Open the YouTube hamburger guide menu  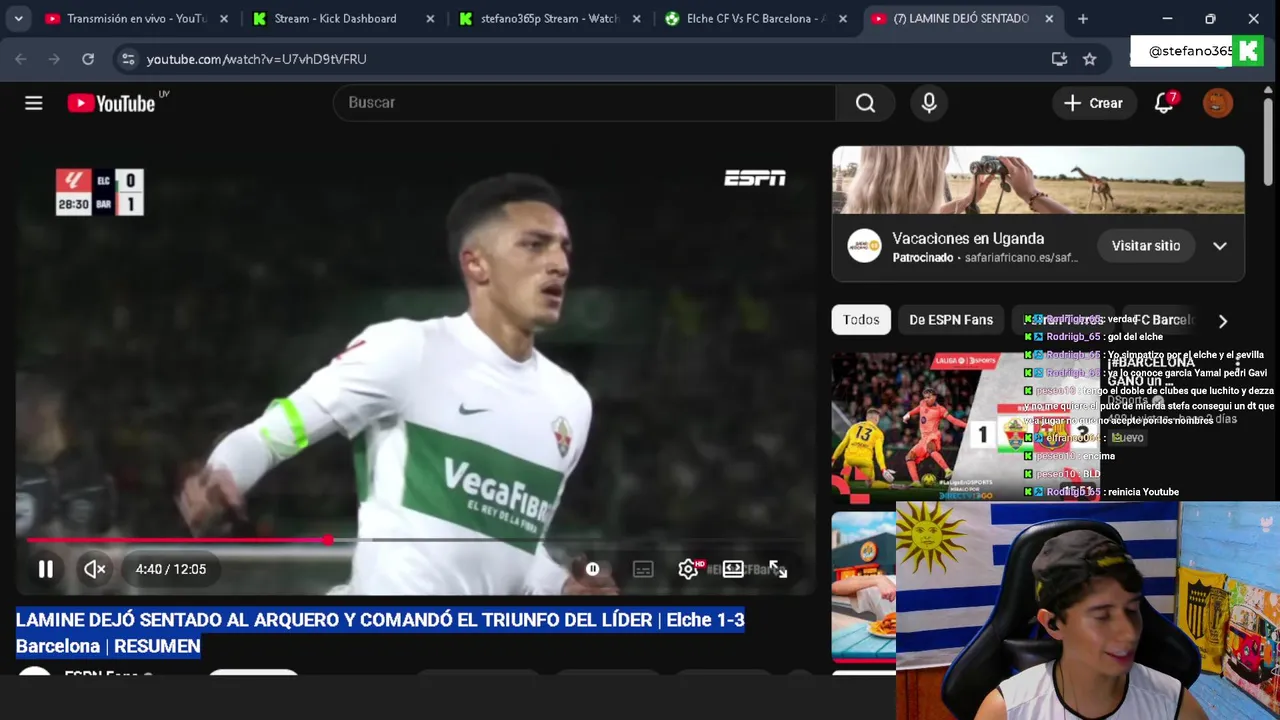click(34, 103)
